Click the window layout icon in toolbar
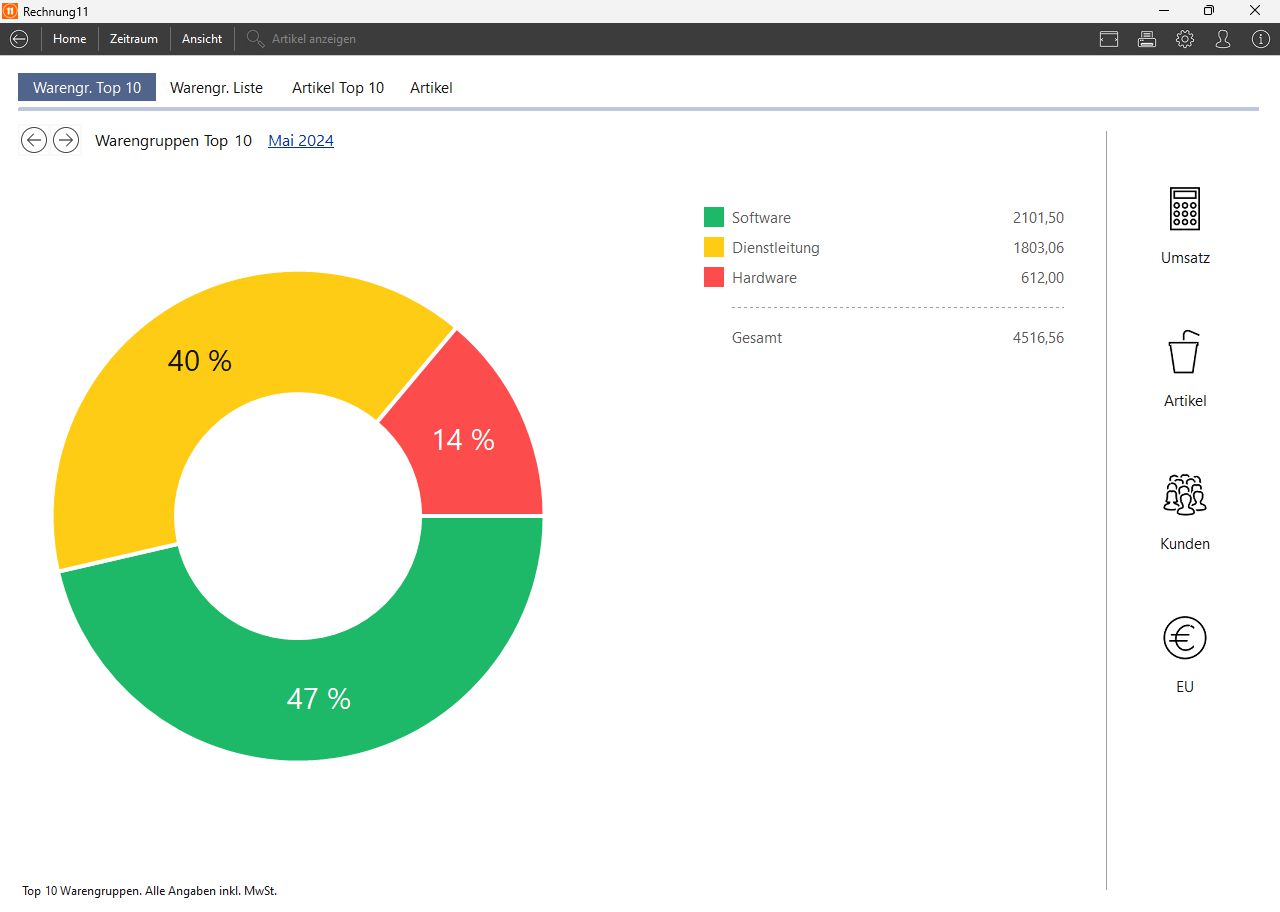Viewport: 1280px width, 912px height. tap(1109, 39)
